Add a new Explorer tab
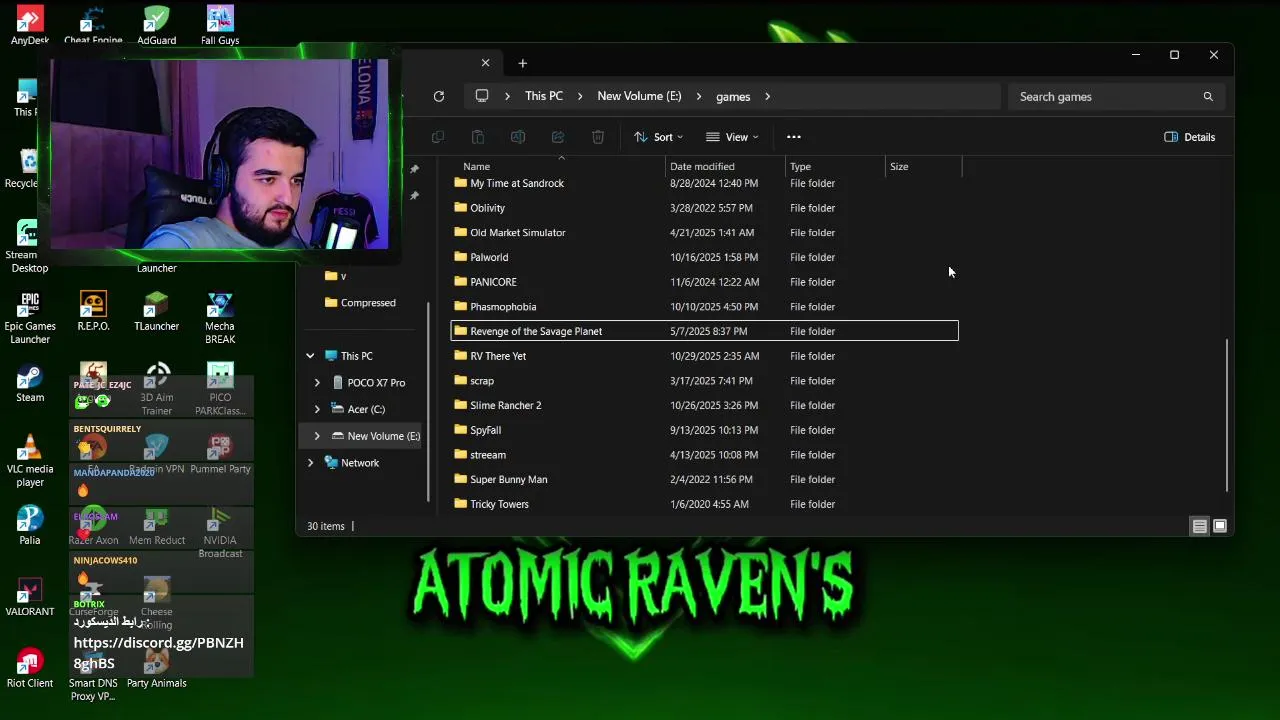Screen dimensions: 1280x720 [522, 64]
